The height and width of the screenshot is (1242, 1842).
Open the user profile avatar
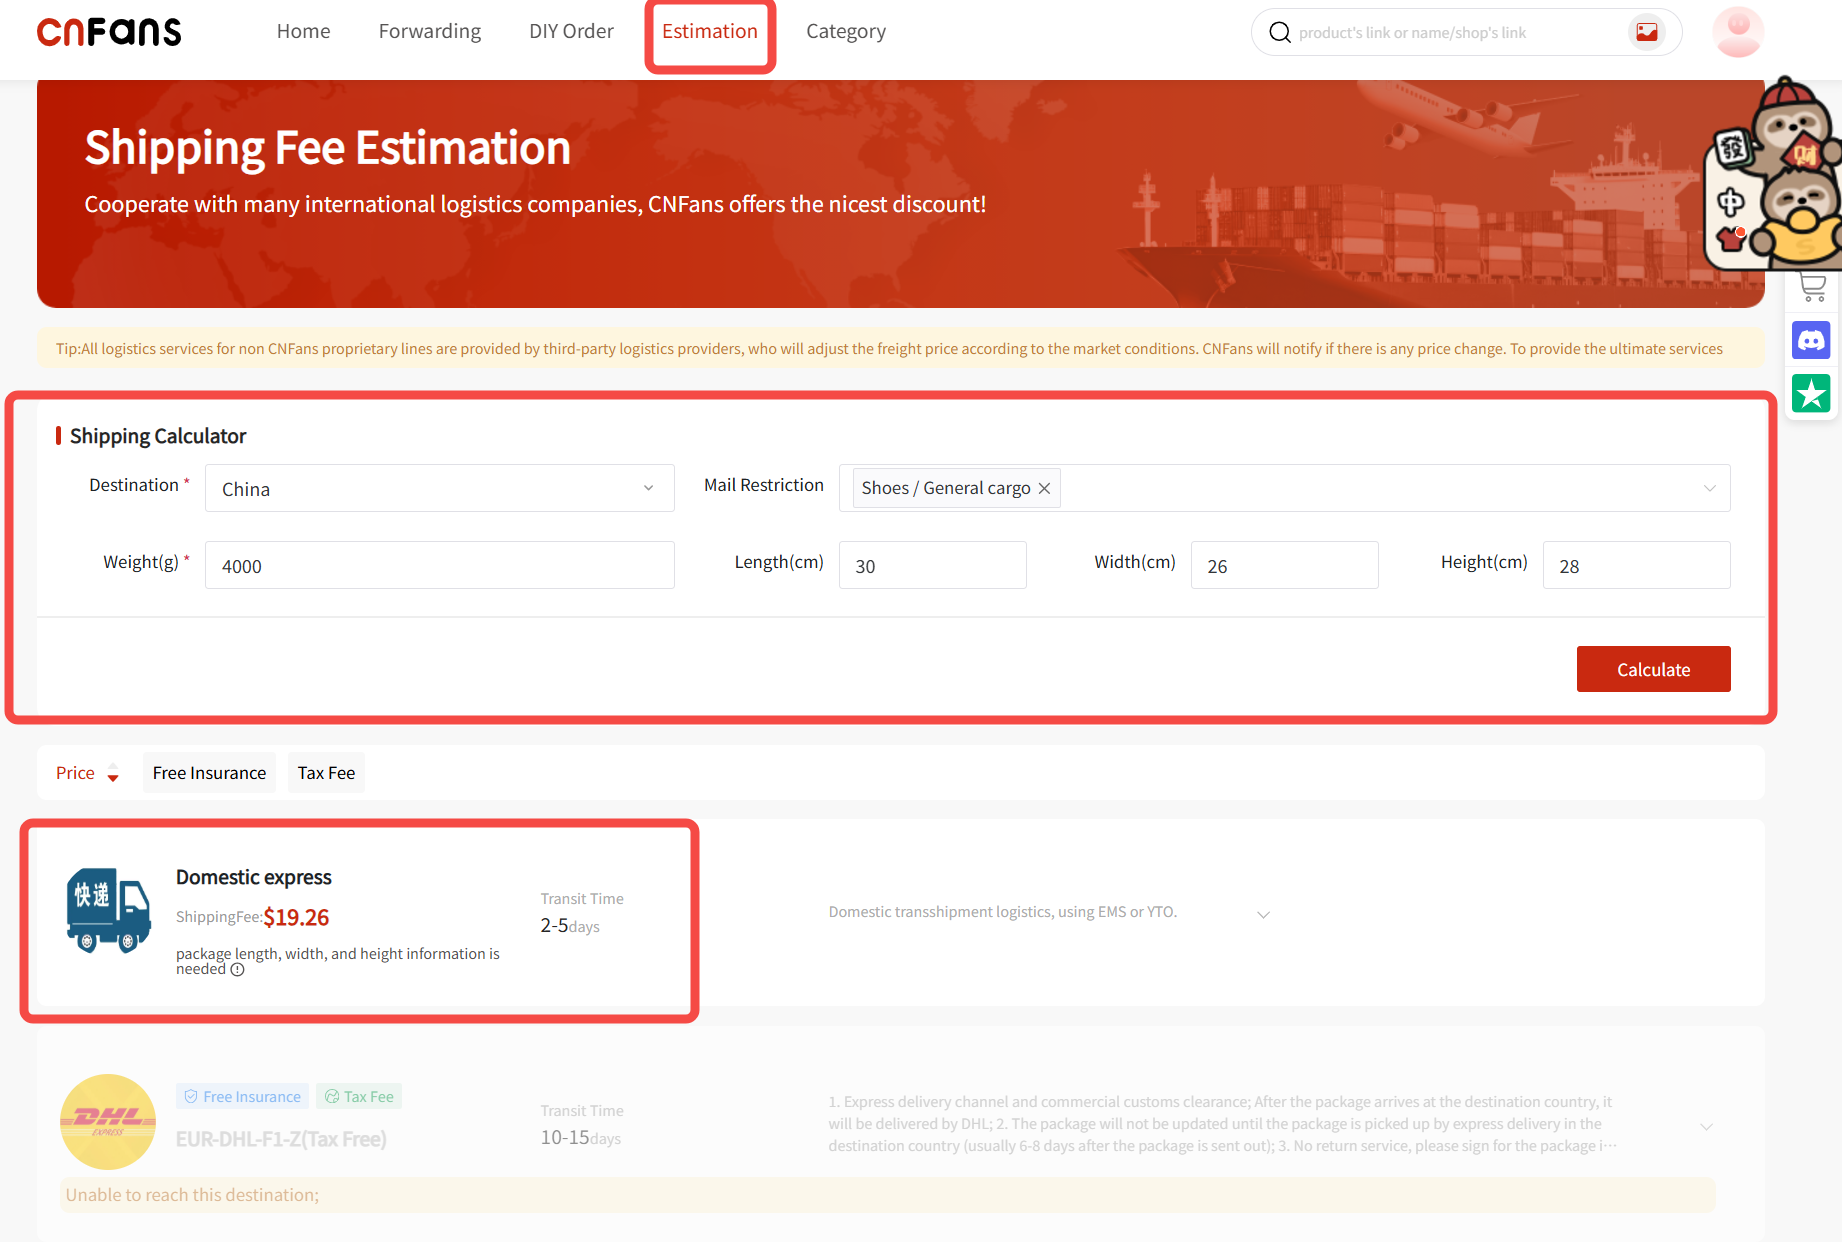[x=1737, y=32]
